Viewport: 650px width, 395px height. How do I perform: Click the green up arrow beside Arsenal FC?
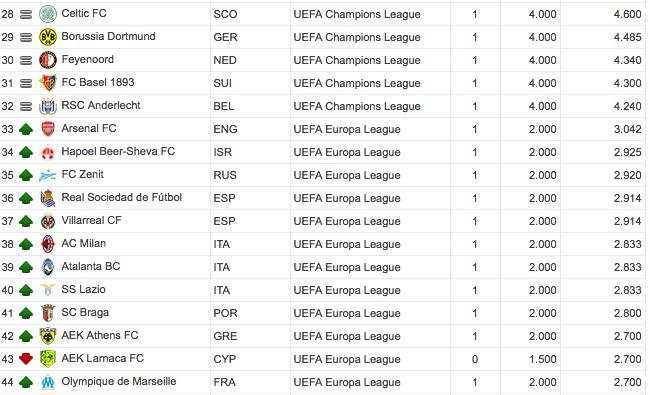point(26,129)
